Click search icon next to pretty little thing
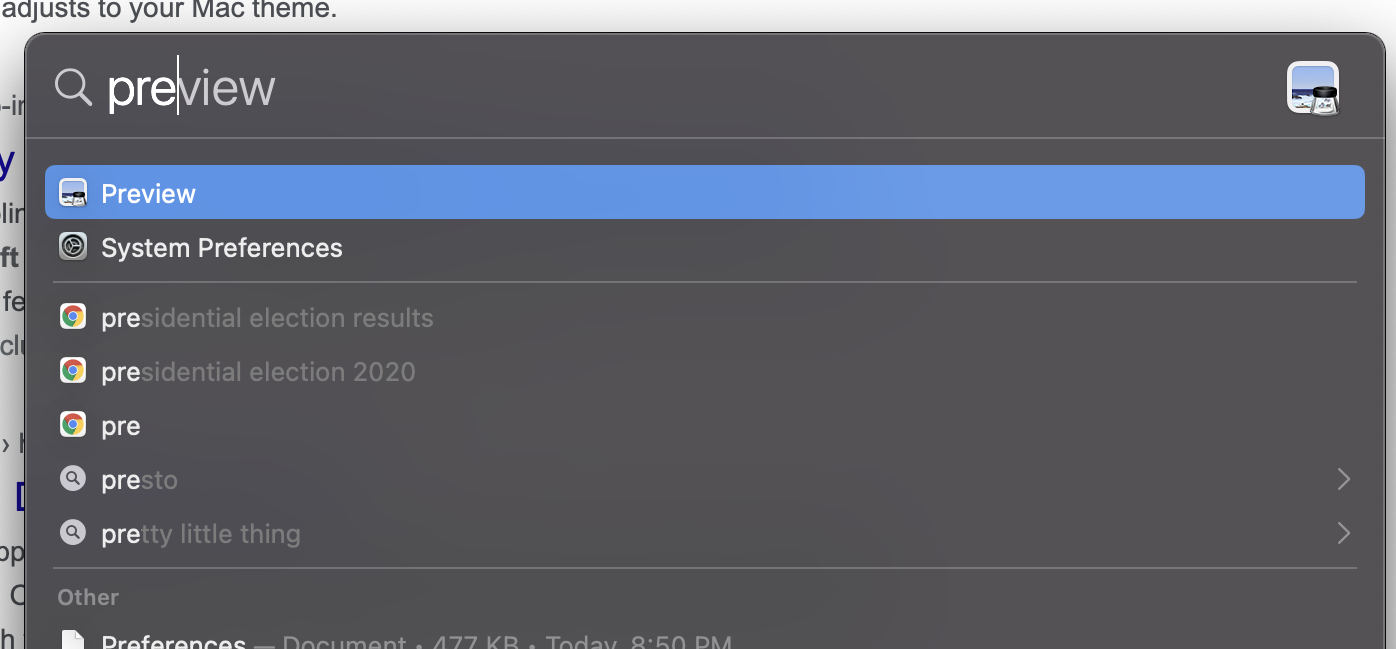The width and height of the screenshot is (1396, 649). [x=73, y=533]
